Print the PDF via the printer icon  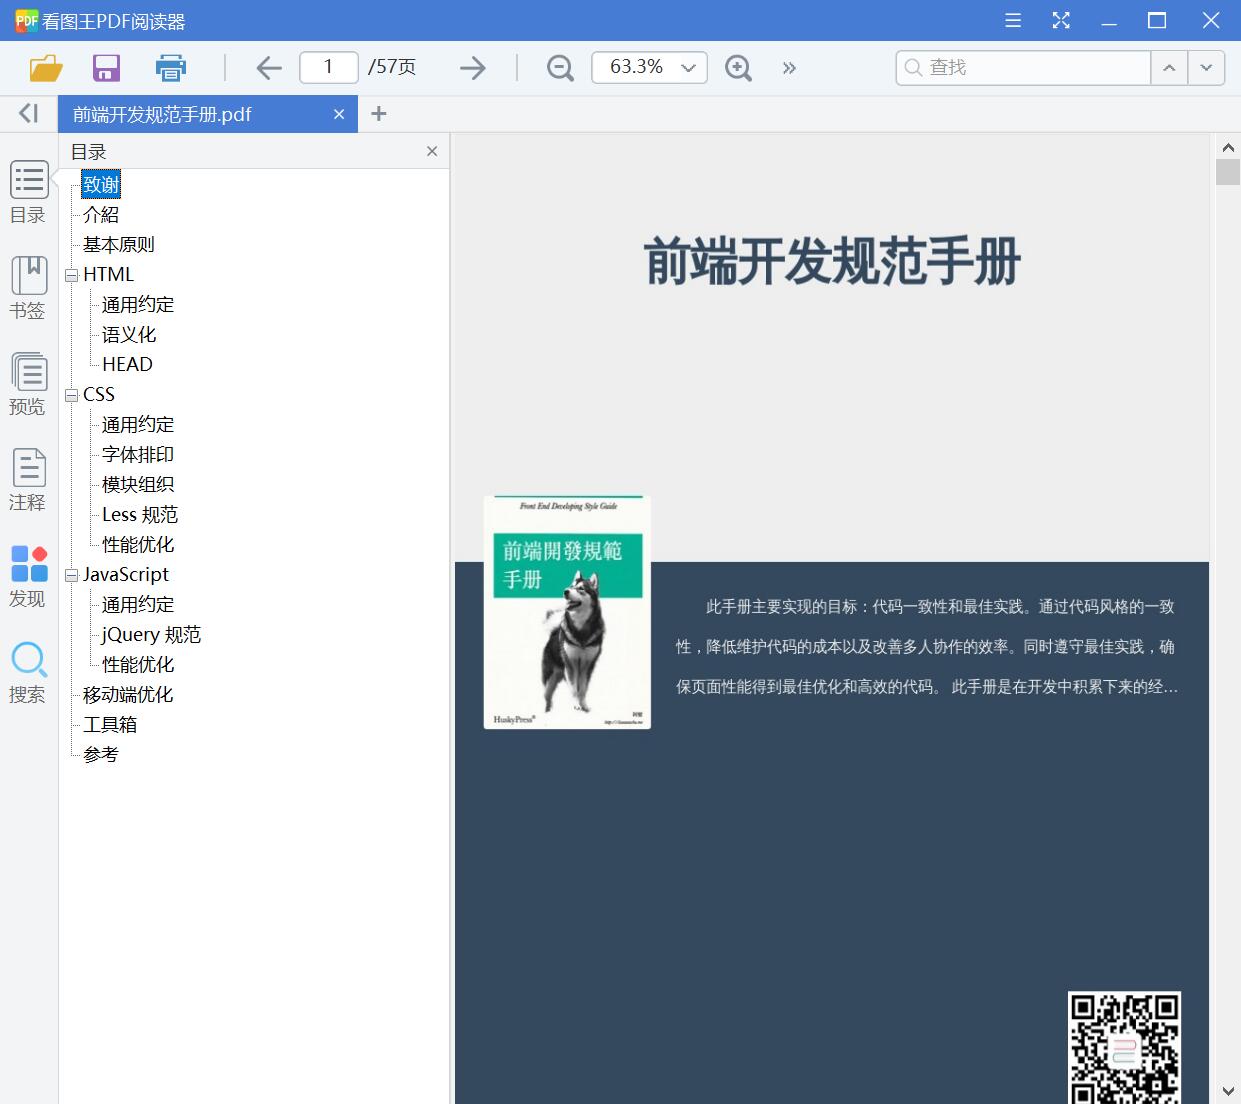(x=170, y=67)
